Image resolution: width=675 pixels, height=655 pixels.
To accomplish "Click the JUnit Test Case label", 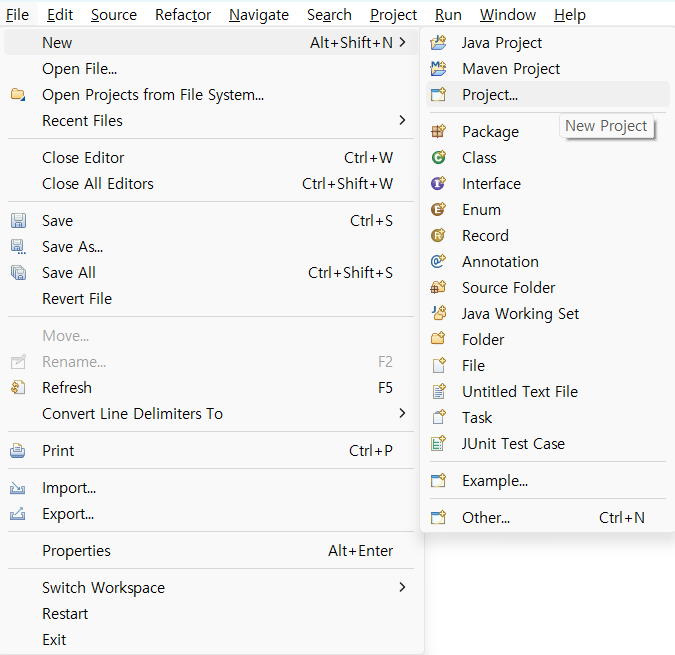I will click(x=513, y=443).
